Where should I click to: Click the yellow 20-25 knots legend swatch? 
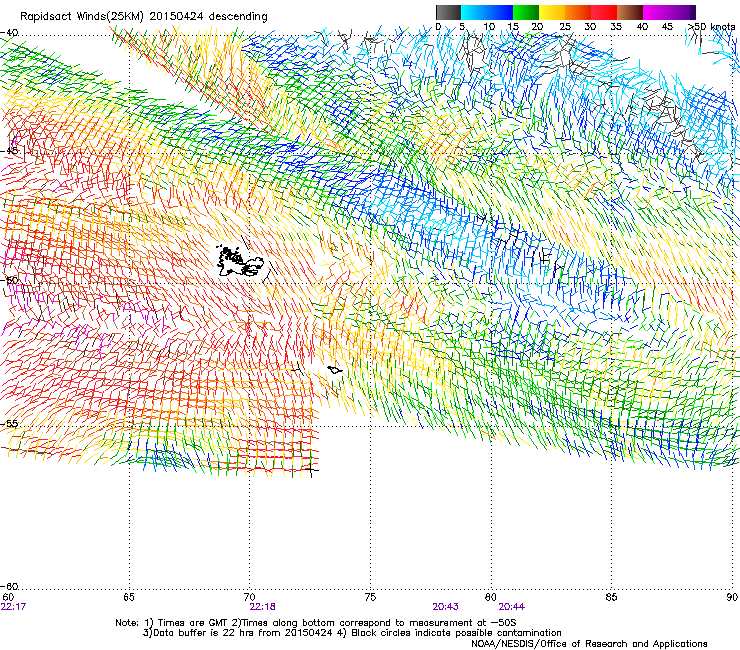[552, 12]
